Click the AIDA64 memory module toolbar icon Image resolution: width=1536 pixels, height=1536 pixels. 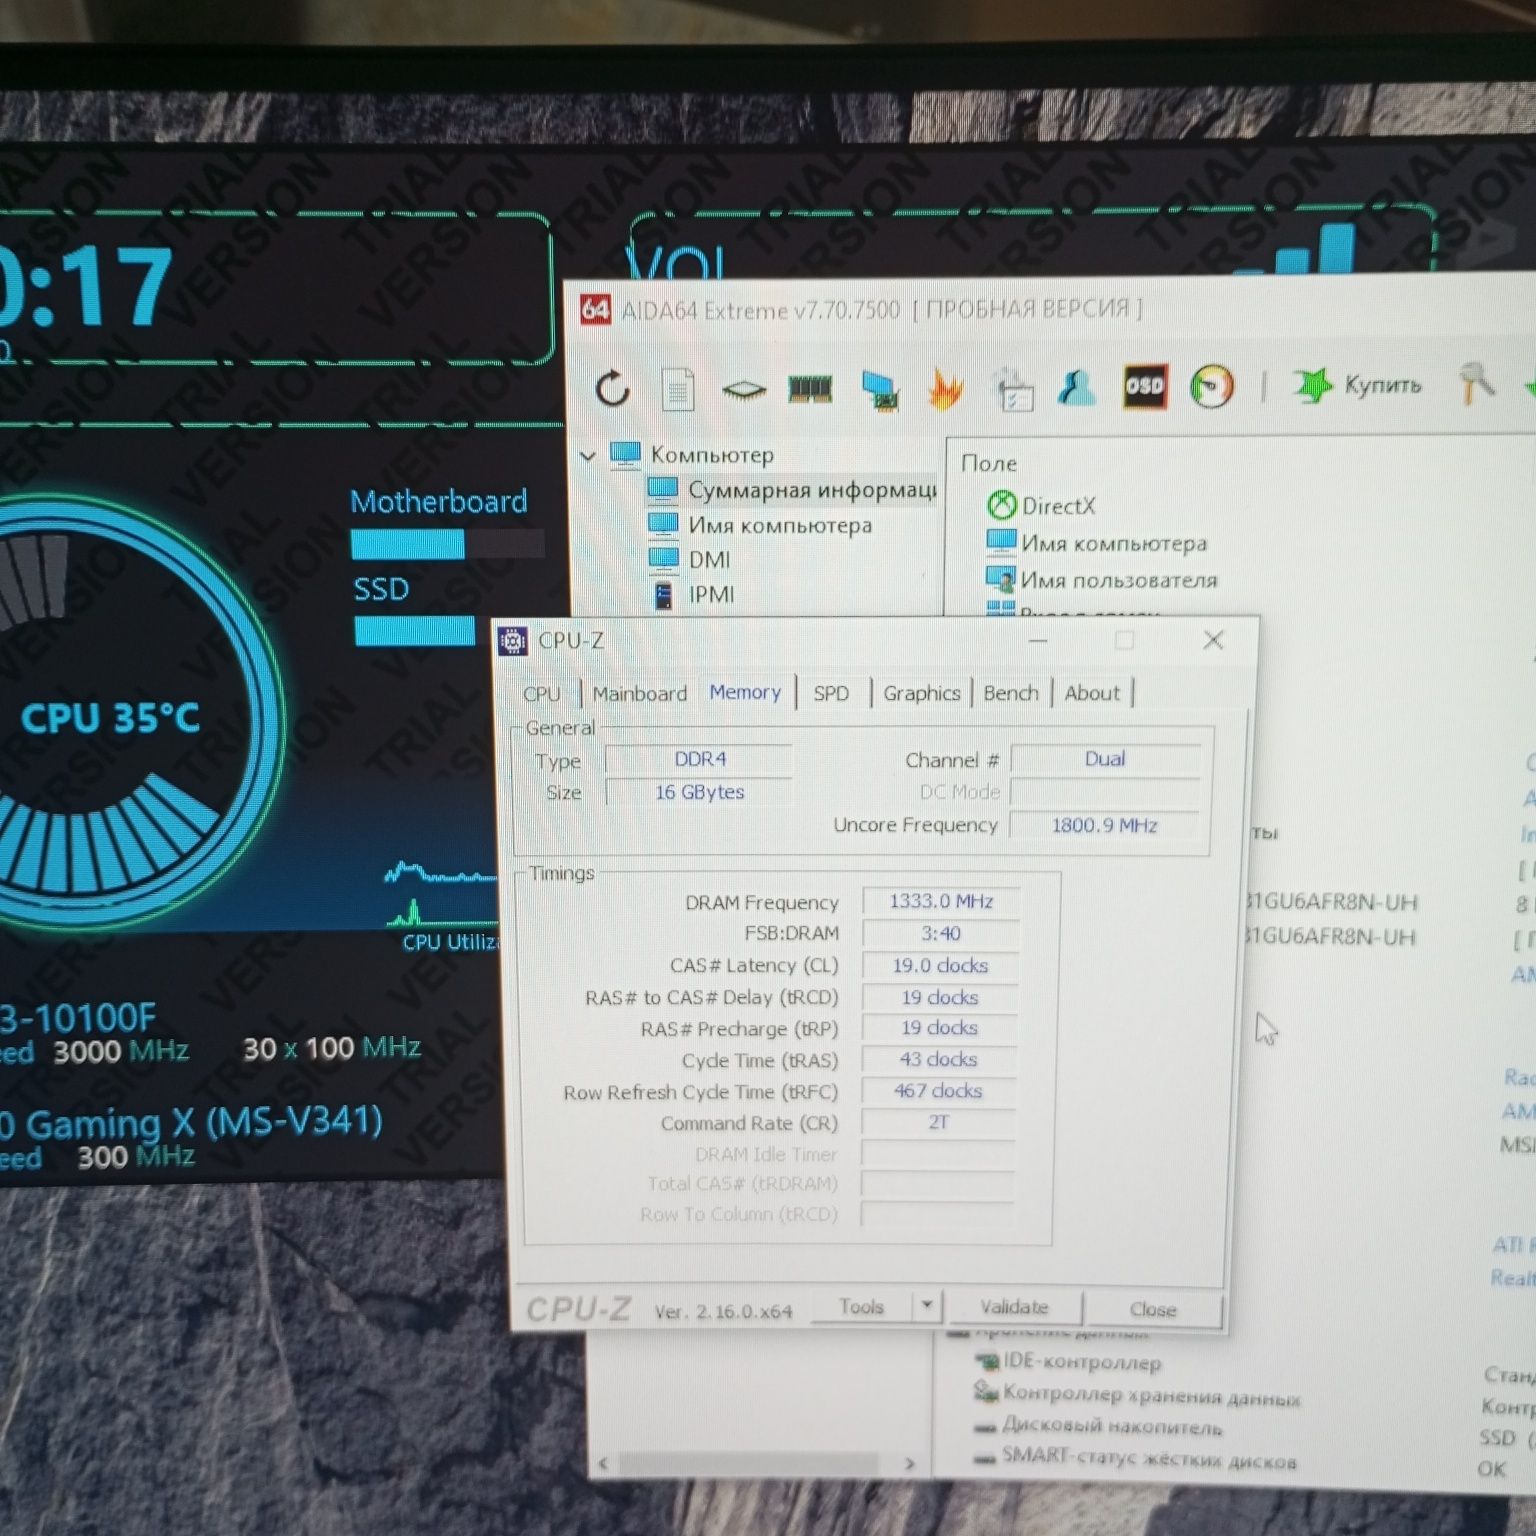810,388
